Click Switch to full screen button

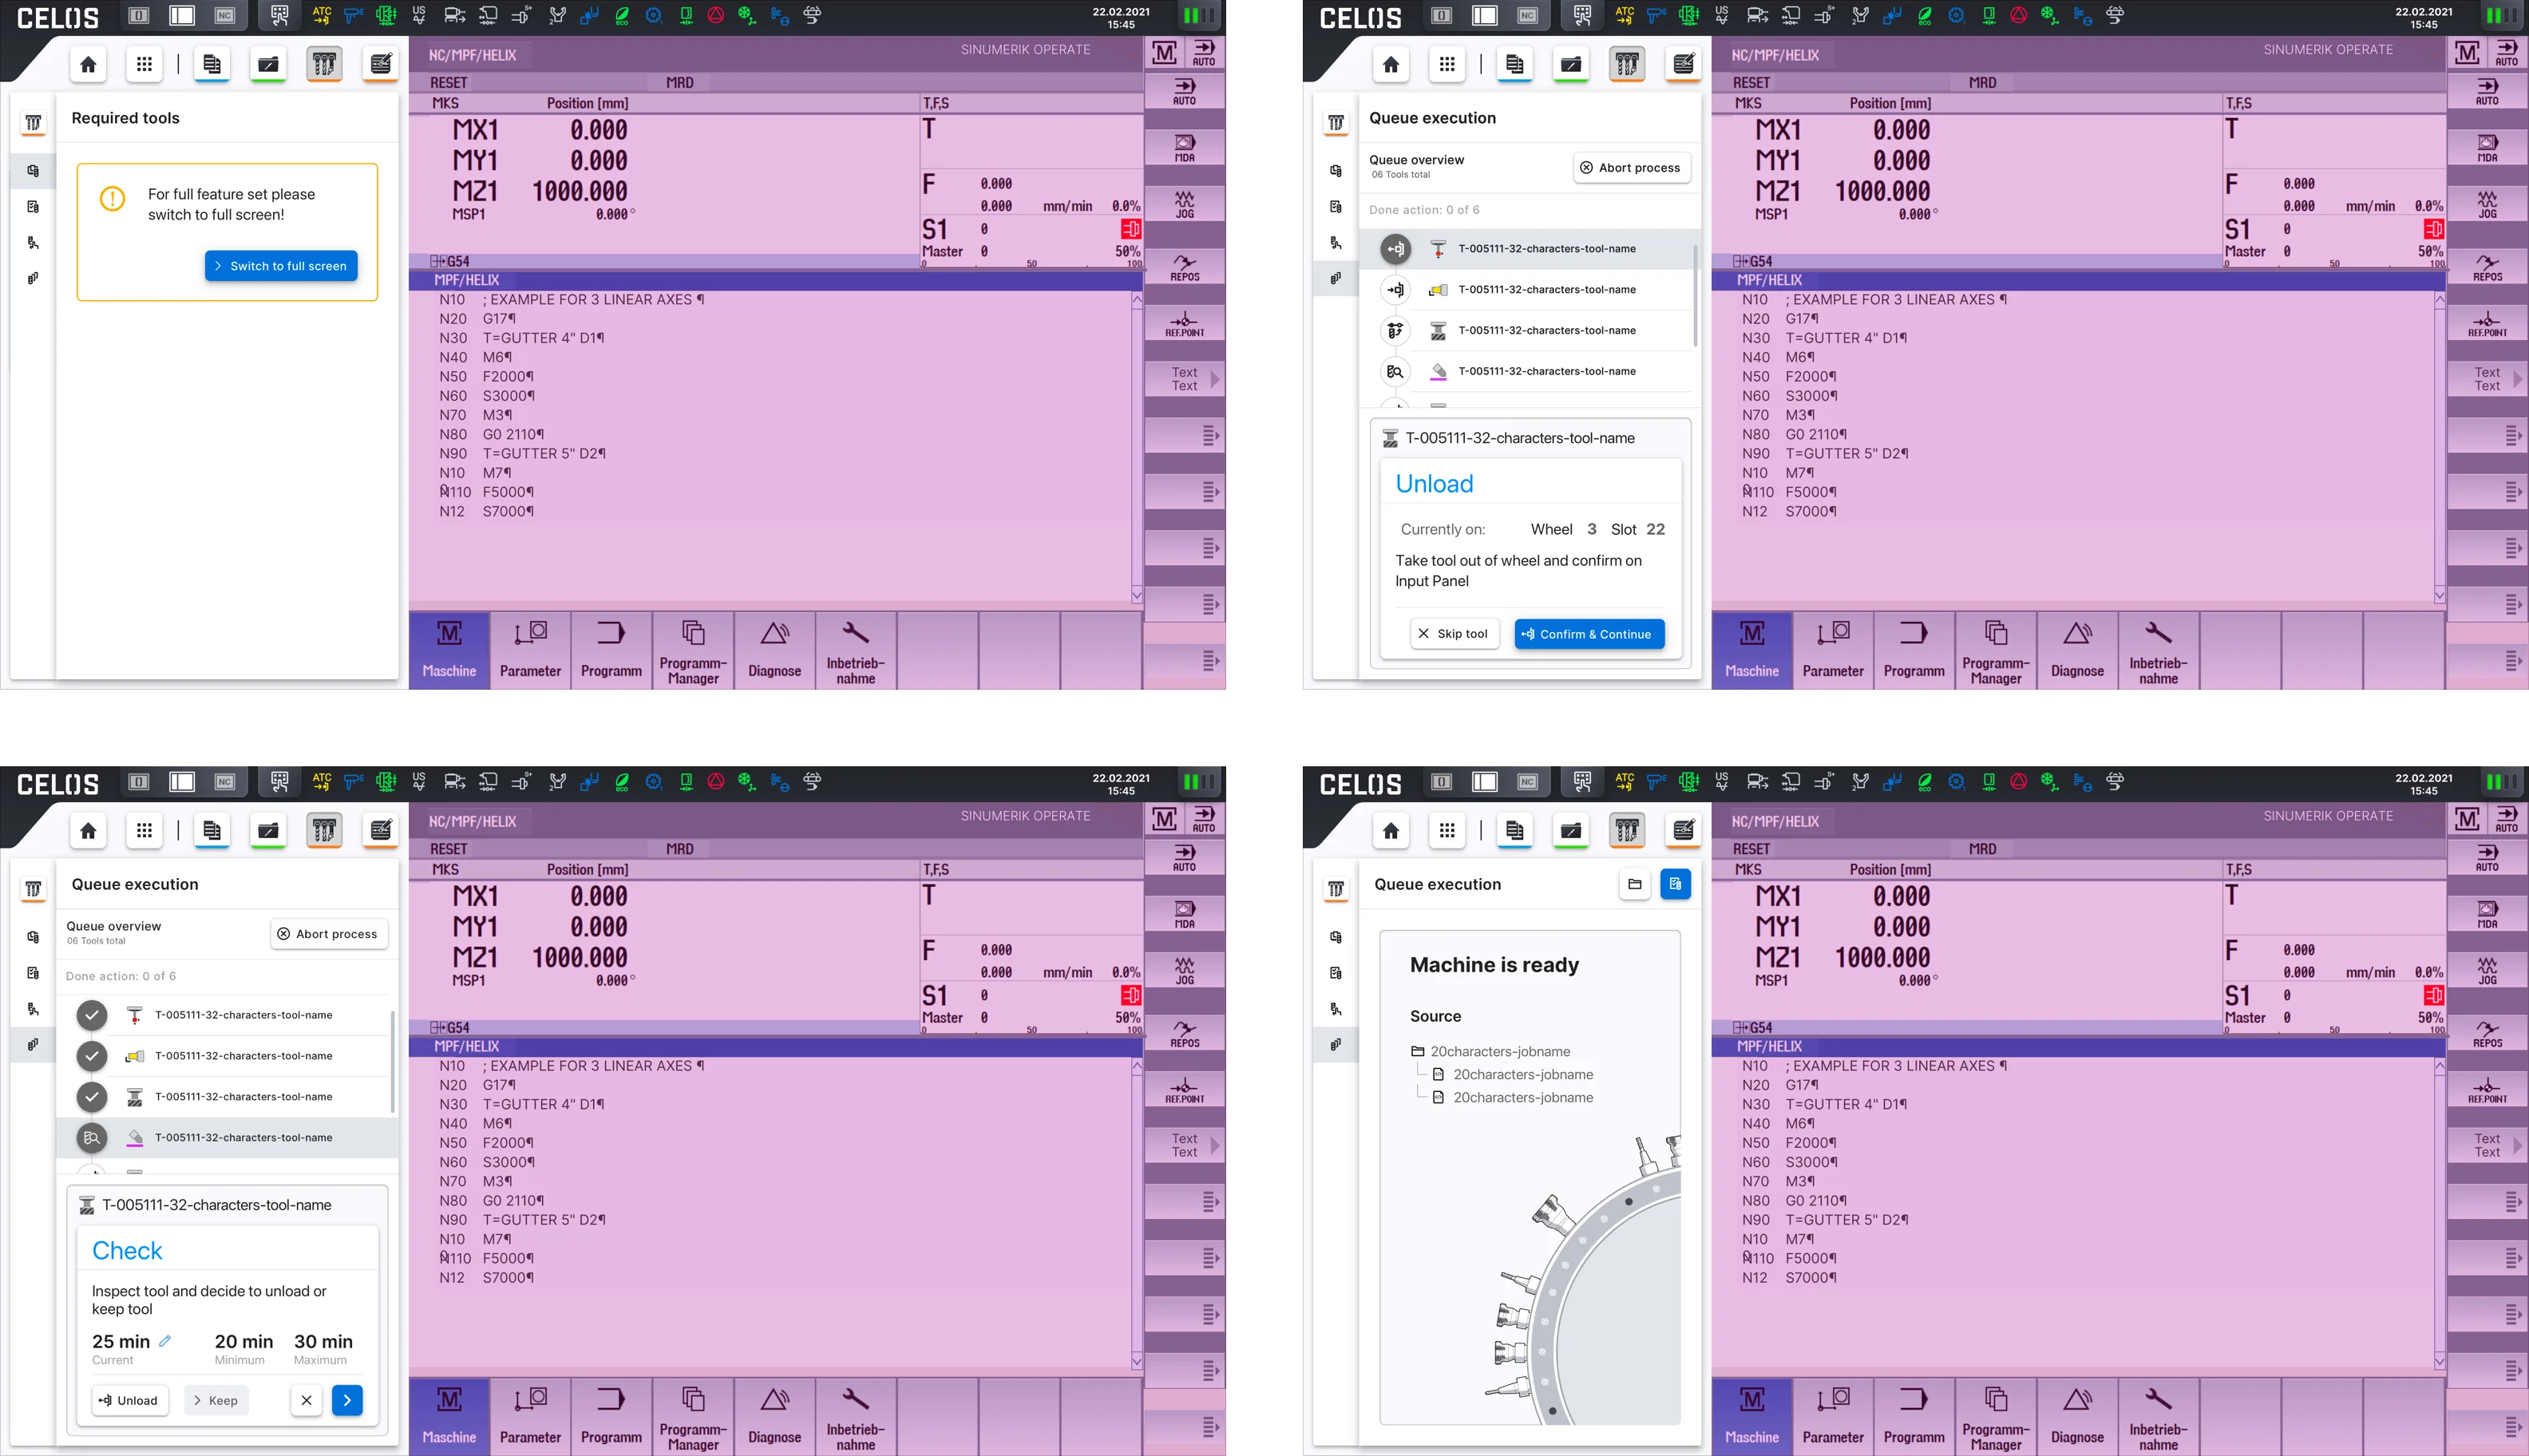tap(281, 266)
